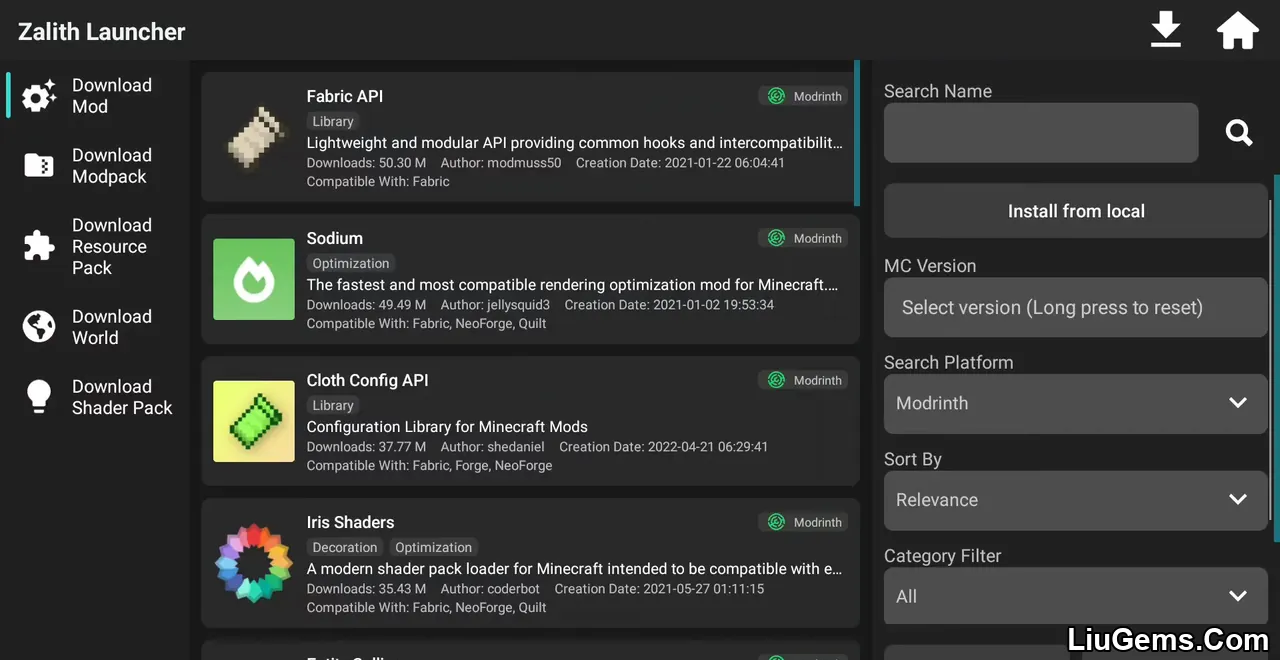Expand the Search Platform Modrinth dropdown

pos(1076,403)
